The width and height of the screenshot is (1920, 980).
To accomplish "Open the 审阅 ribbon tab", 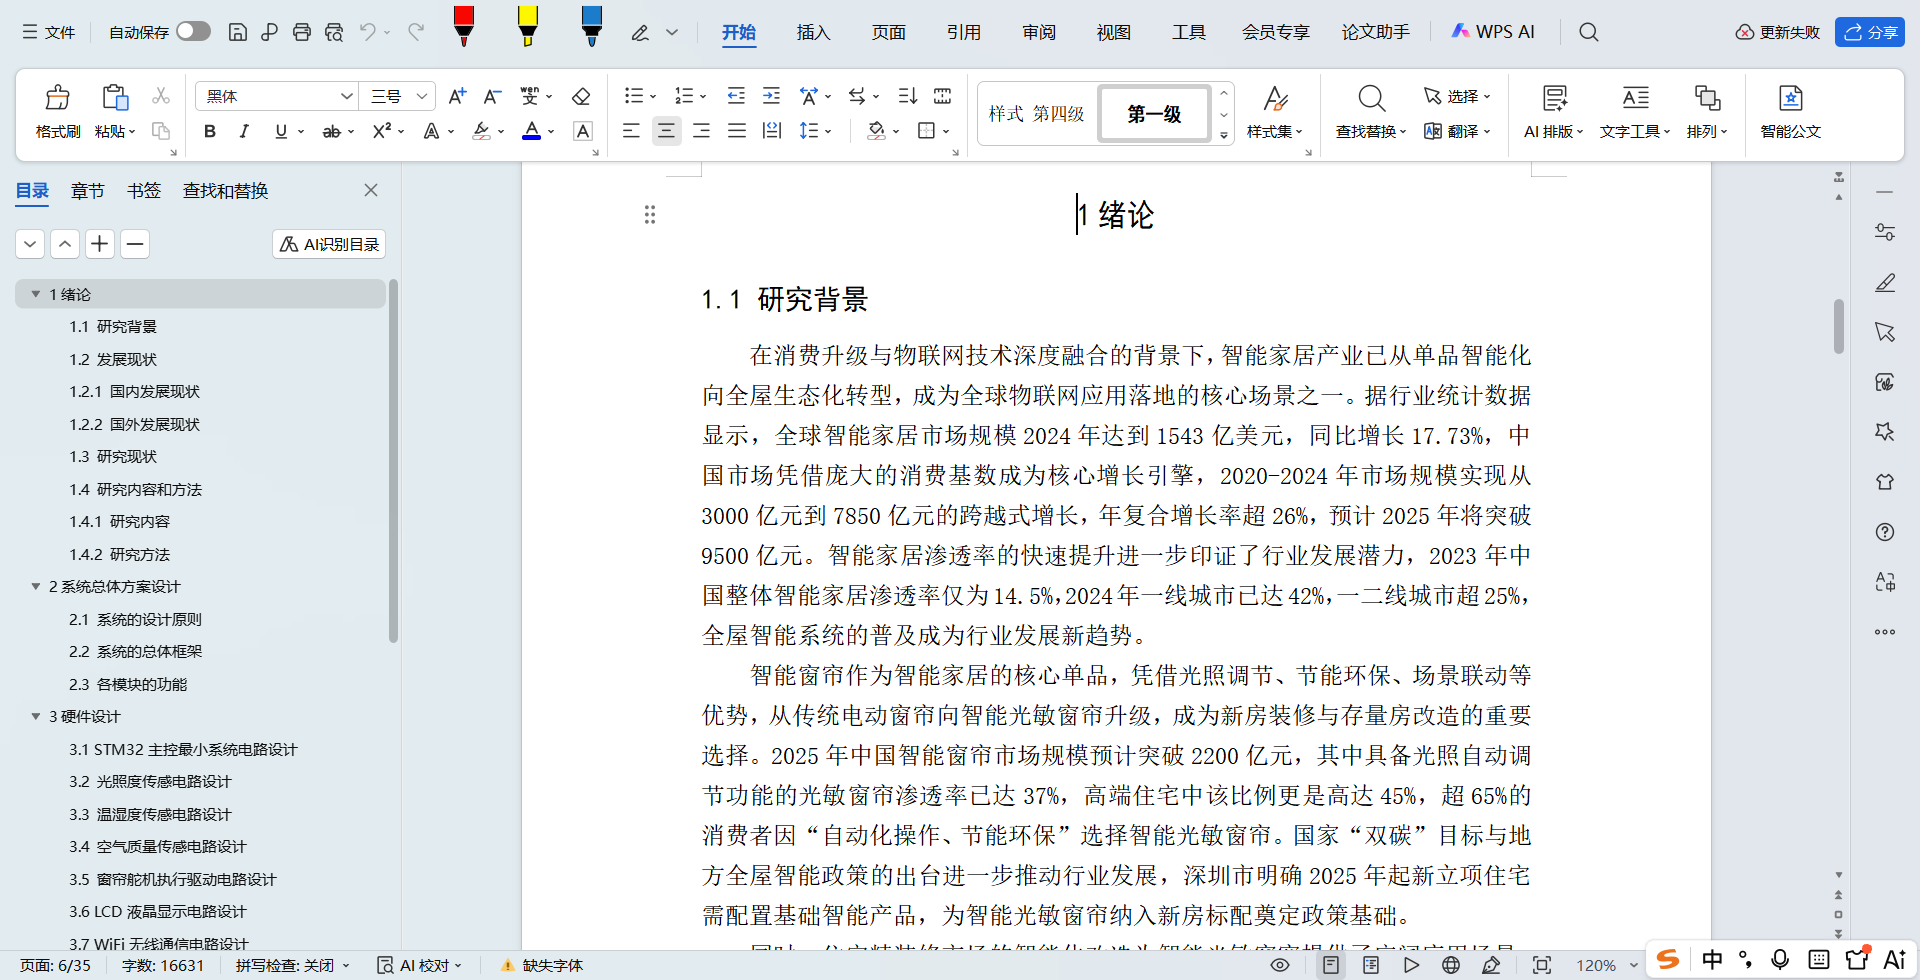I will (x=1039, y=32).
